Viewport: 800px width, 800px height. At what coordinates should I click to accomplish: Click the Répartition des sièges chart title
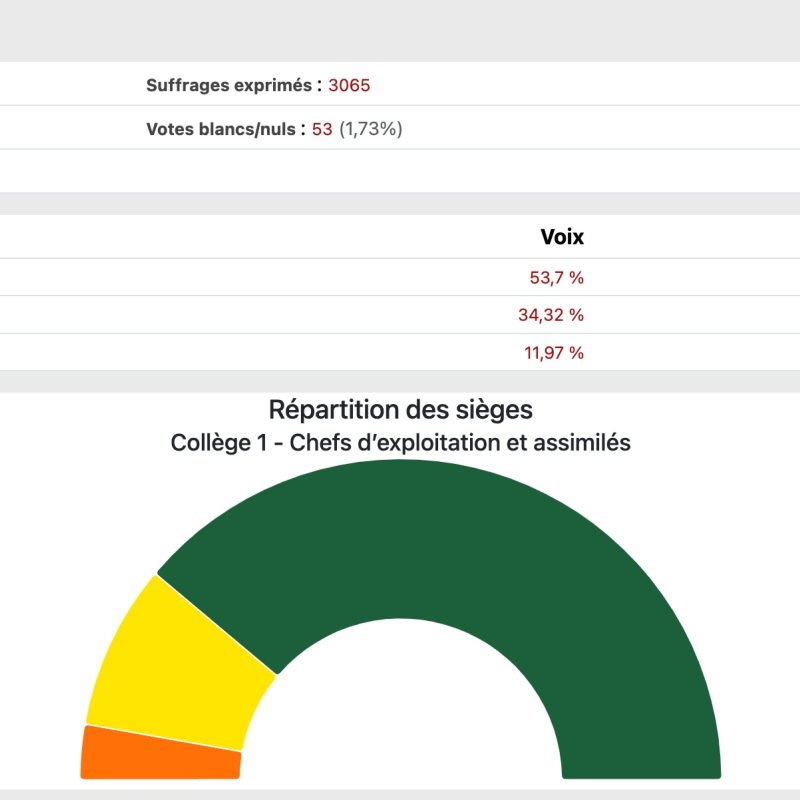(400, 409)
